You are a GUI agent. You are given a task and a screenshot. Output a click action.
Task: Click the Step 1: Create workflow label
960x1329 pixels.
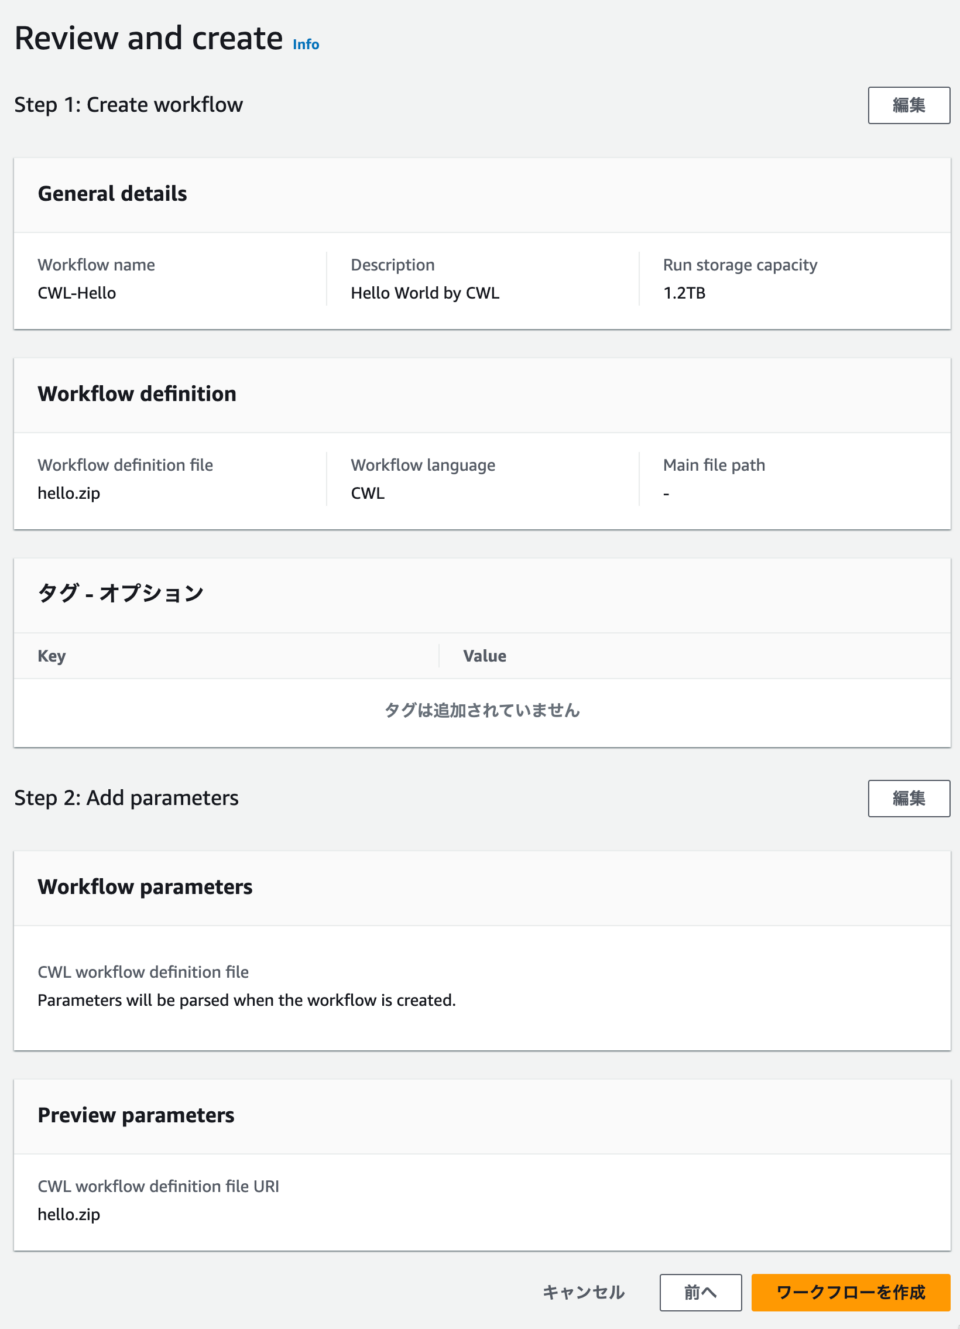[x=129, y=105]
